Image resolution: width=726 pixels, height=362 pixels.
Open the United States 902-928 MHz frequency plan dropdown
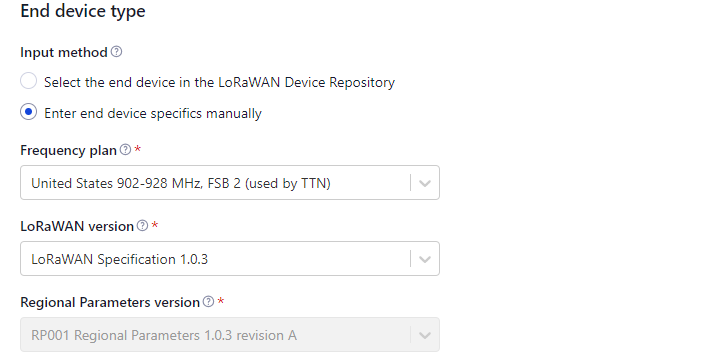point(230,183)
